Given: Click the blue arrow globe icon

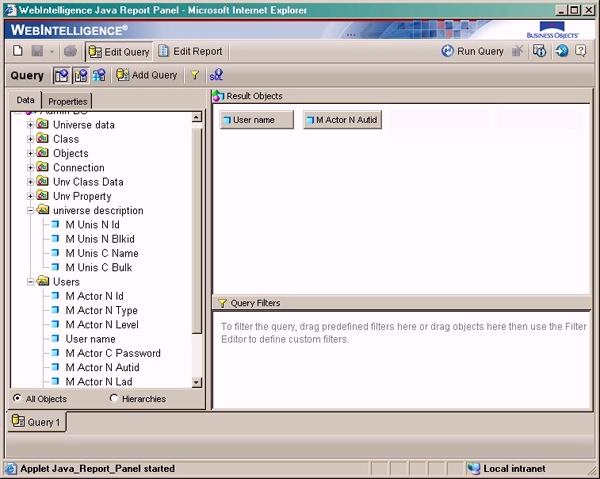Looking at the screenshot, I should 560,51.
